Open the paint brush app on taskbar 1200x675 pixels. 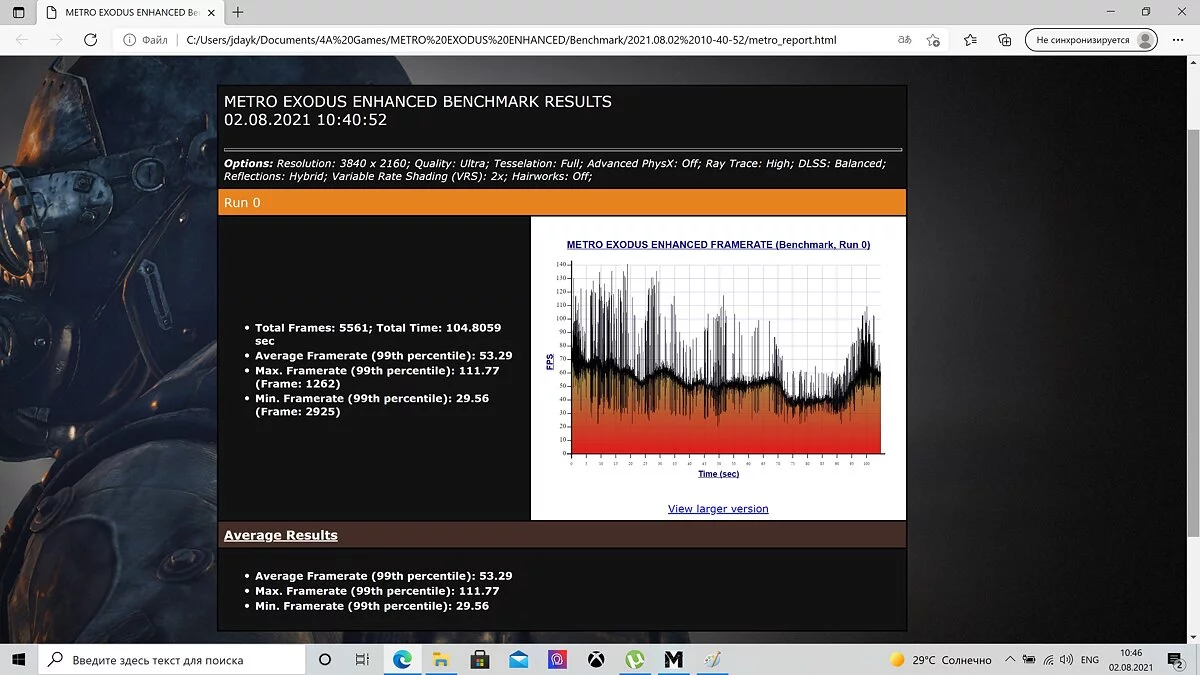tap(712, 660)
